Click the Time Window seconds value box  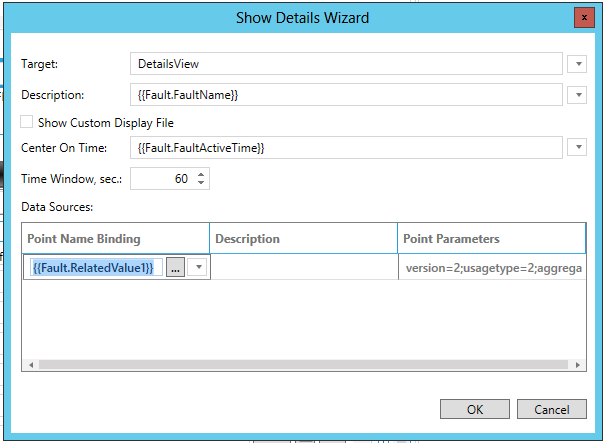point(162,179)
